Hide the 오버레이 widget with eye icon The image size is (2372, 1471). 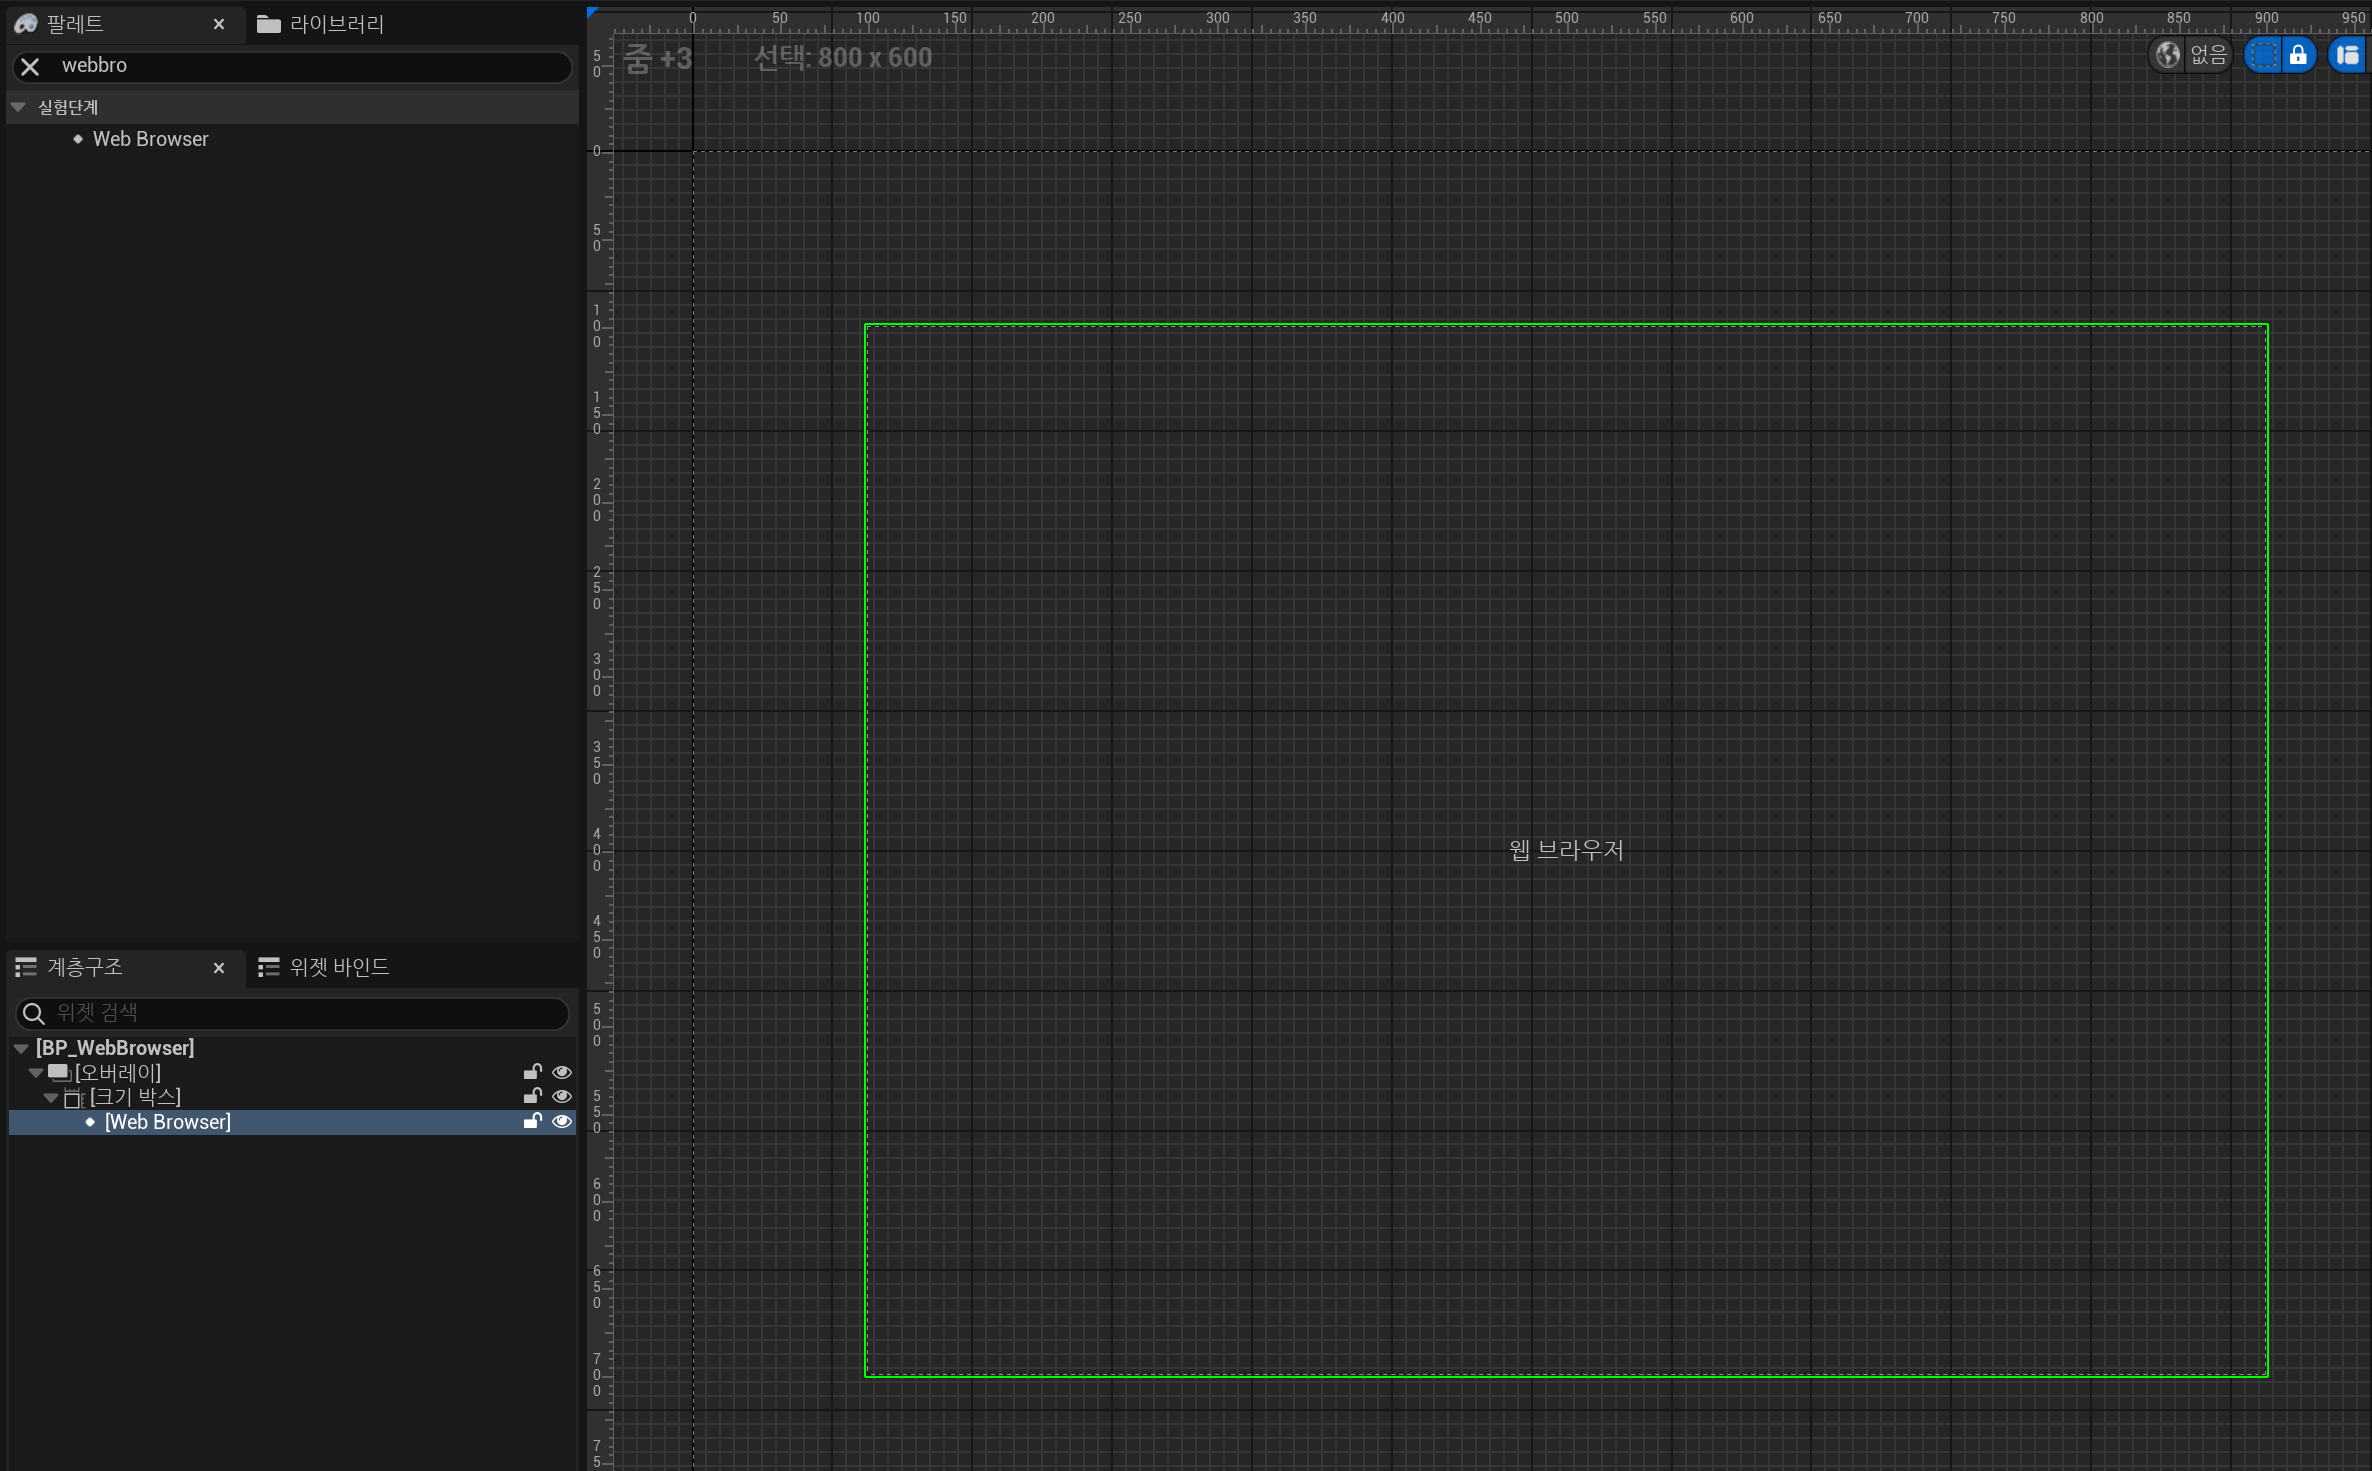(562, 1072)
